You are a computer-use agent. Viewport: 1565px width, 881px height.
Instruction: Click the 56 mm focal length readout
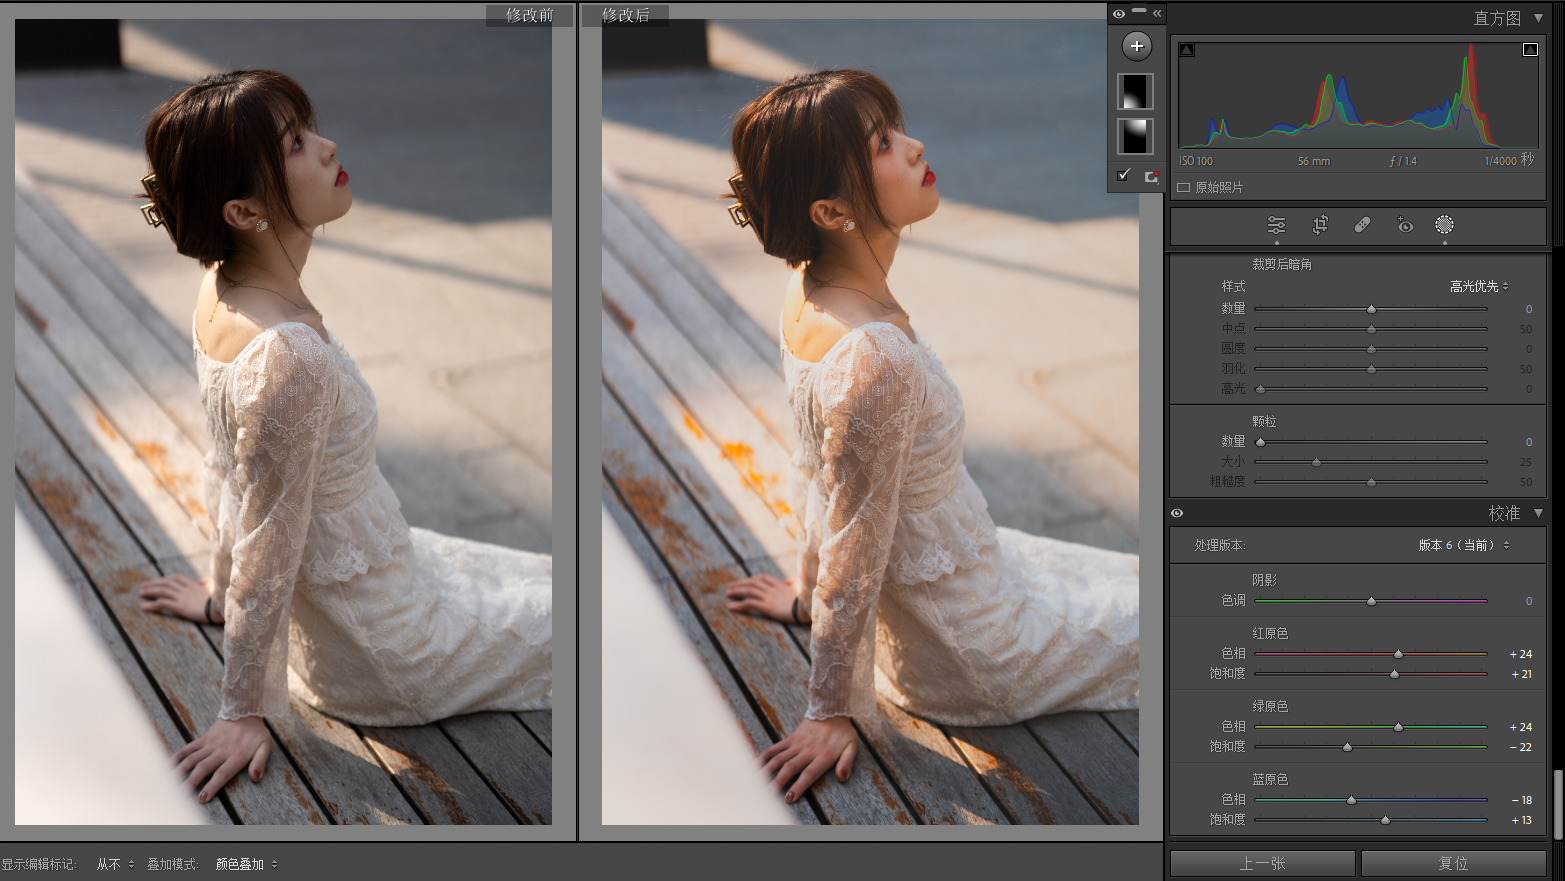point(1314,161)
